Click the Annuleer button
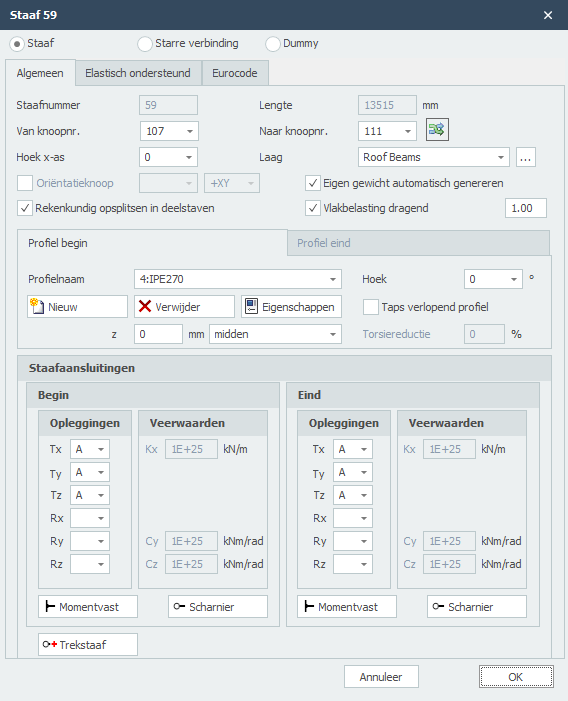Image resolution: width=568 pixels, height=701 pixels. tap(381, 677)
